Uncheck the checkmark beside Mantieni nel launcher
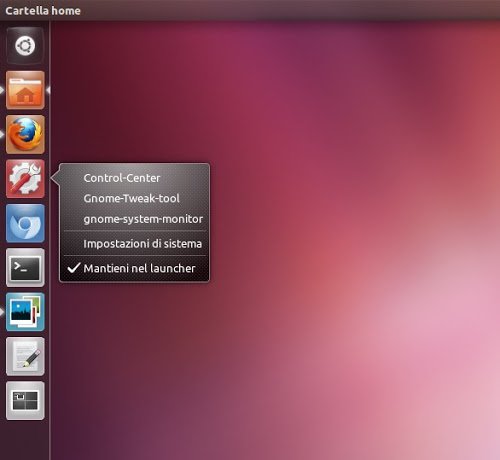 (x=74, y=268)
